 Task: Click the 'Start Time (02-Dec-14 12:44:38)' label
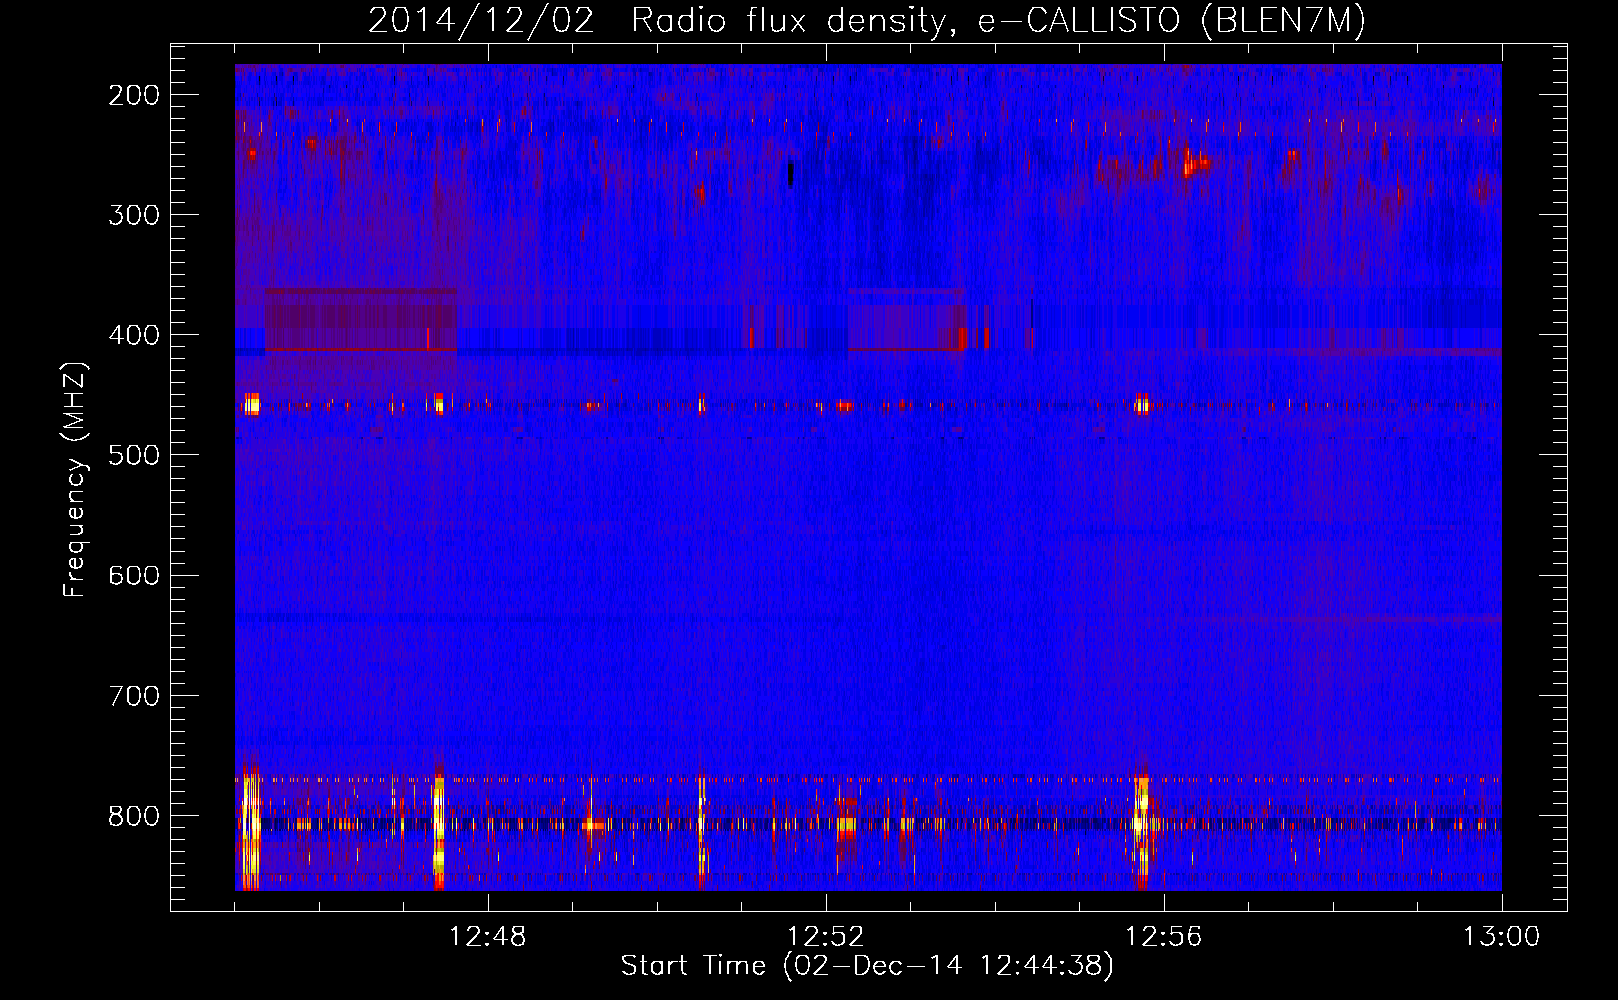tap(867, 966)
